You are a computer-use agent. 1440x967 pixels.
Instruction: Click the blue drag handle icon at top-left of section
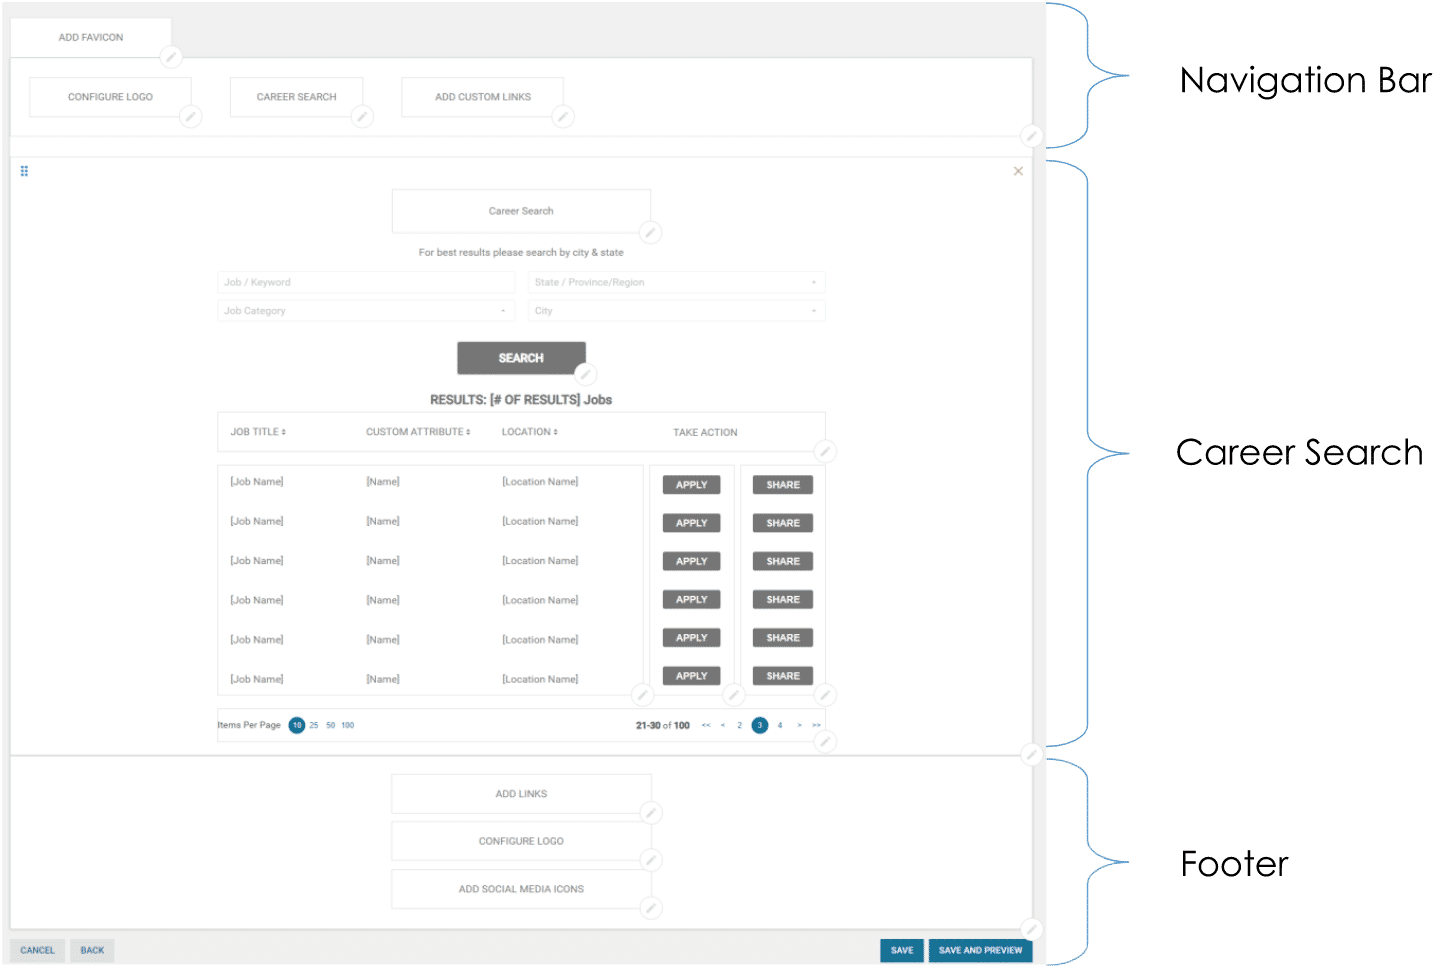point(23,170)
